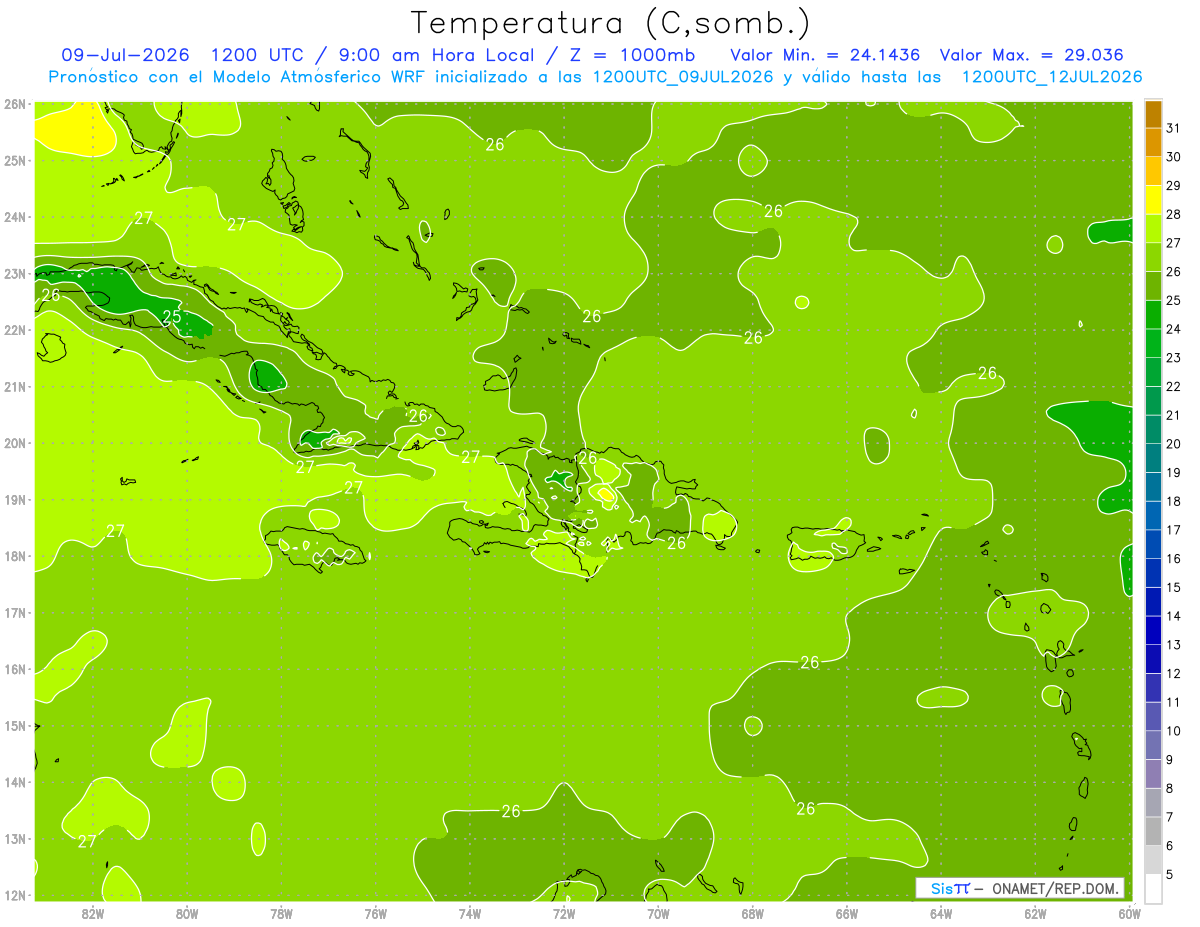Click the '20' label on color scale
Screen dimensions: 1200x927
1174,444
